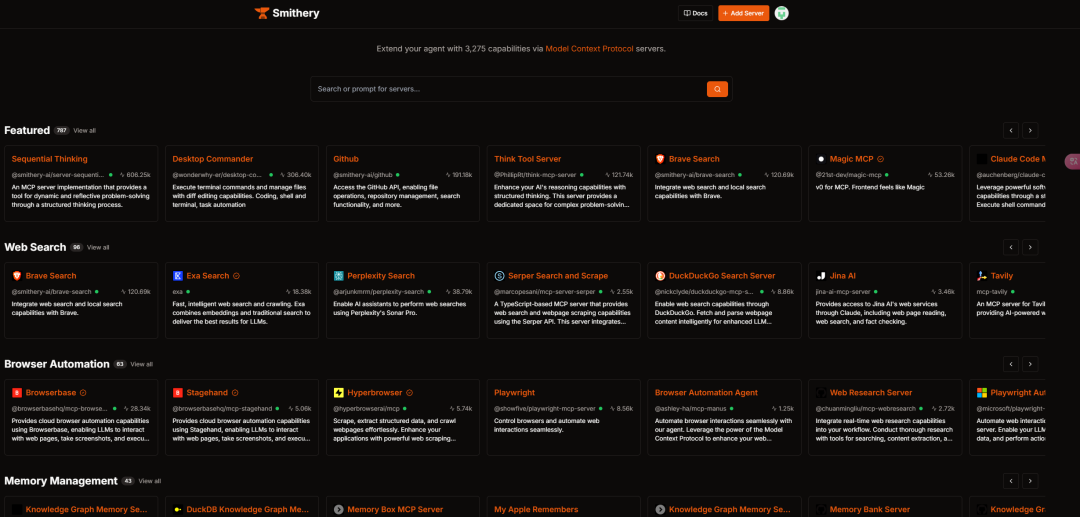The height and width of the screenshot is (517, 1080).
Task: Click the Smithery logo icon
Action: click(262, 13)
